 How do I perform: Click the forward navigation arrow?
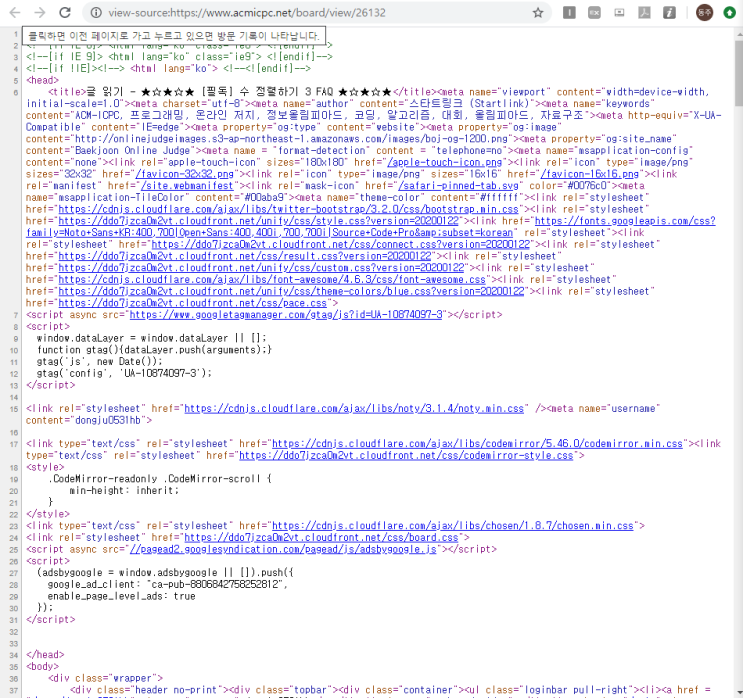[40, 13]
